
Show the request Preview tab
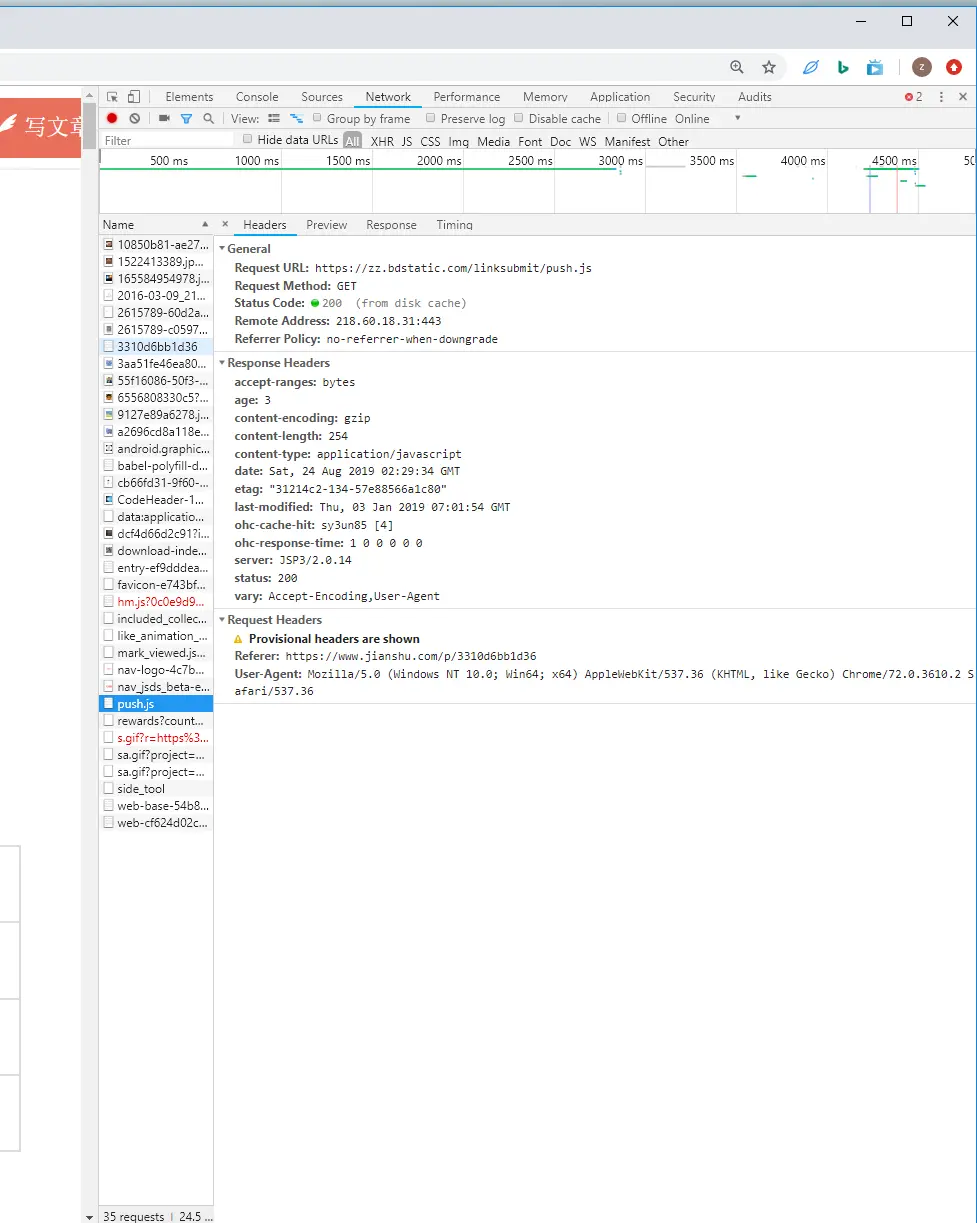coord(327,225)
